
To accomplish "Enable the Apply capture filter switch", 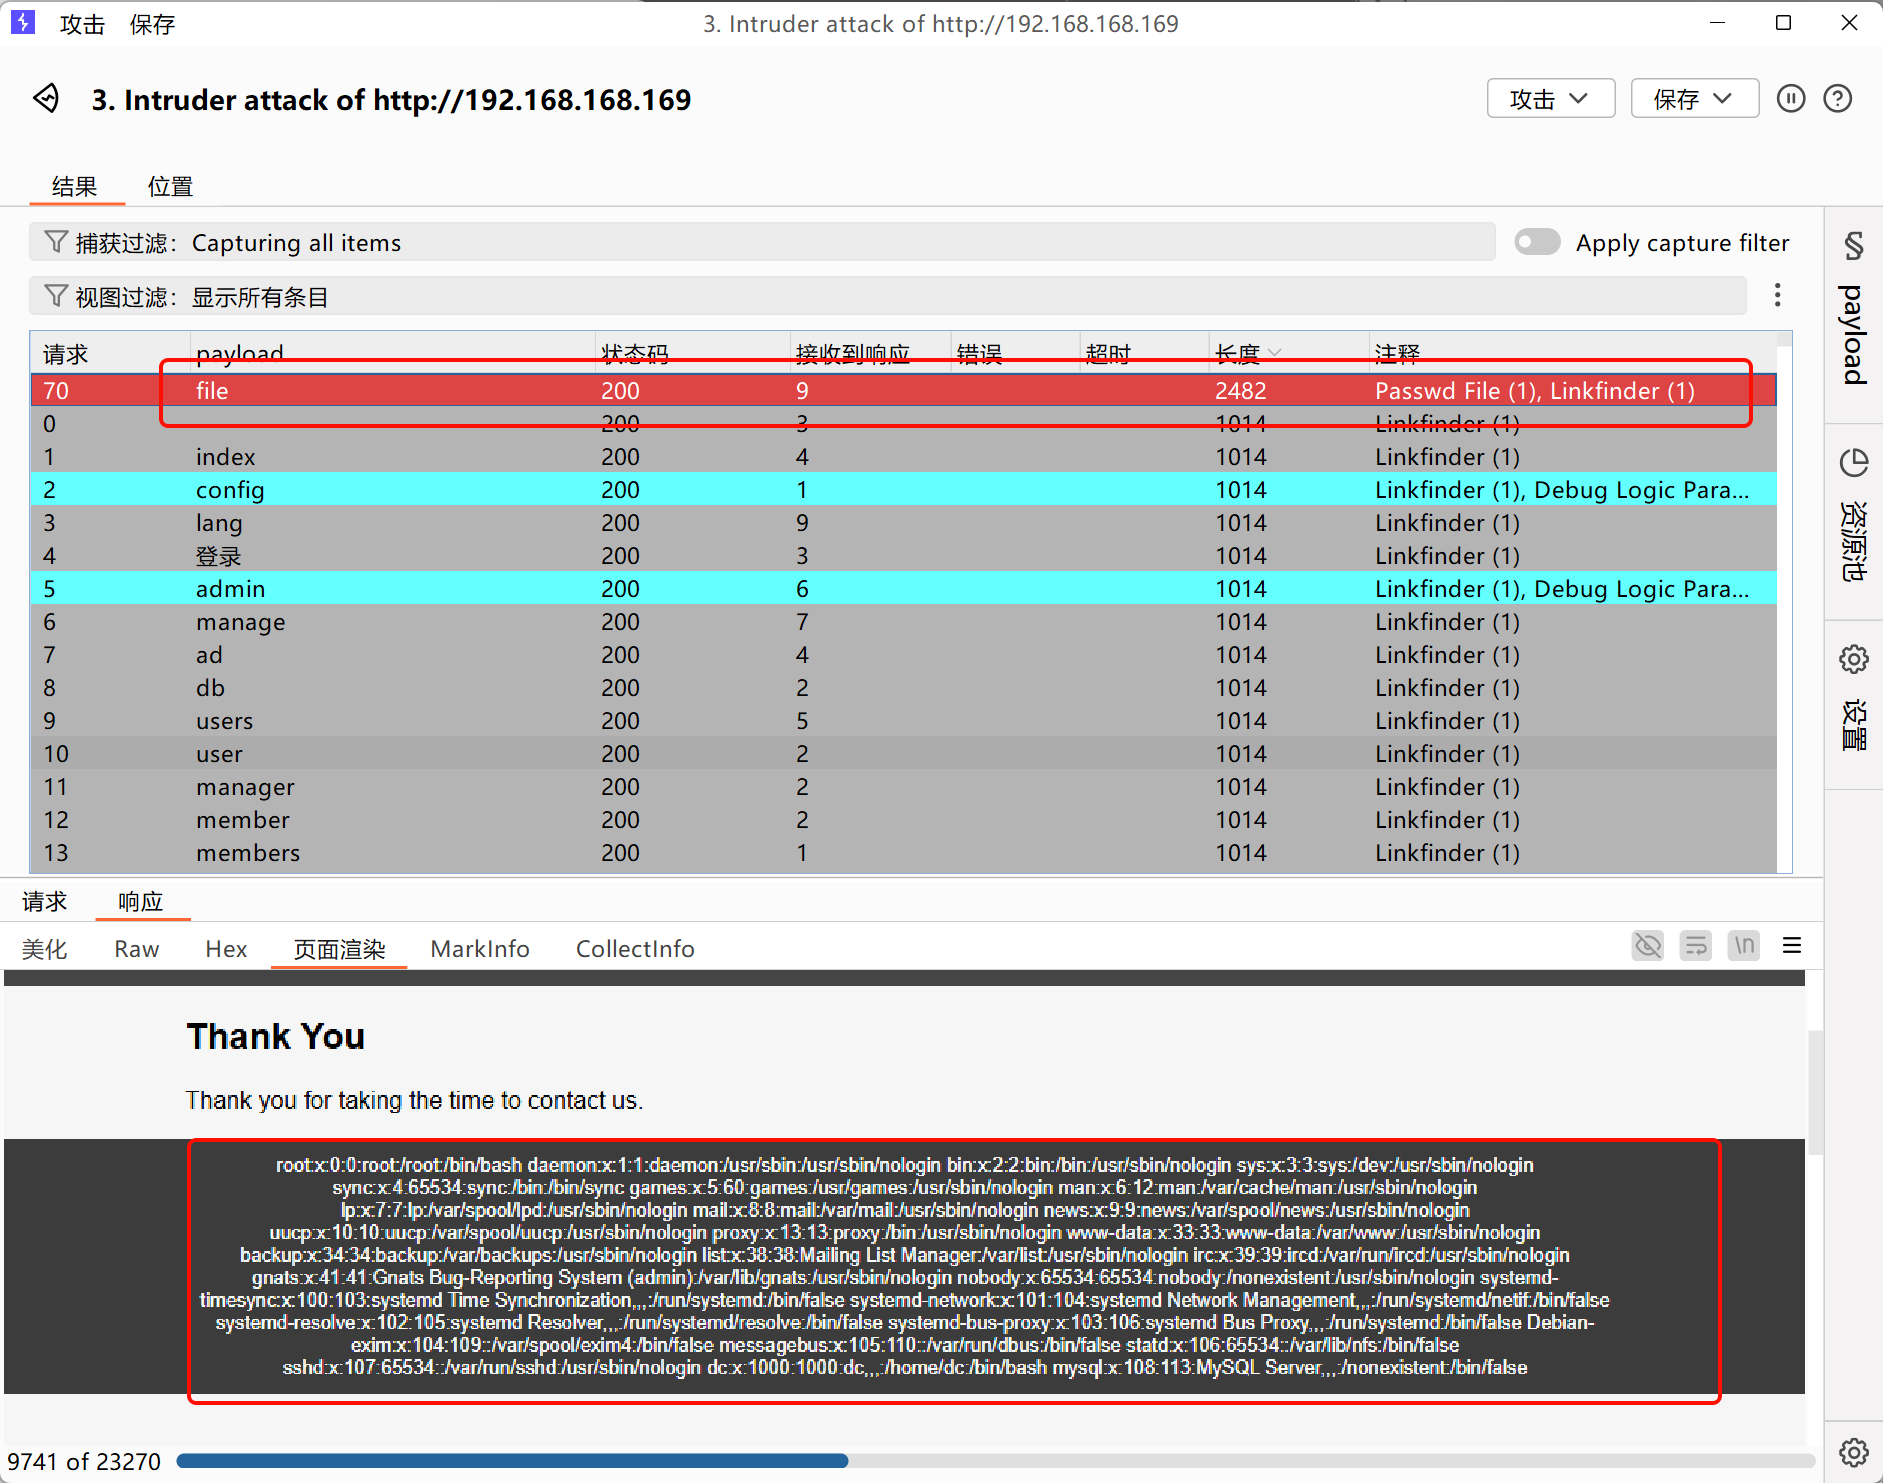I will pyautogui.click(x=1537, y=242).
